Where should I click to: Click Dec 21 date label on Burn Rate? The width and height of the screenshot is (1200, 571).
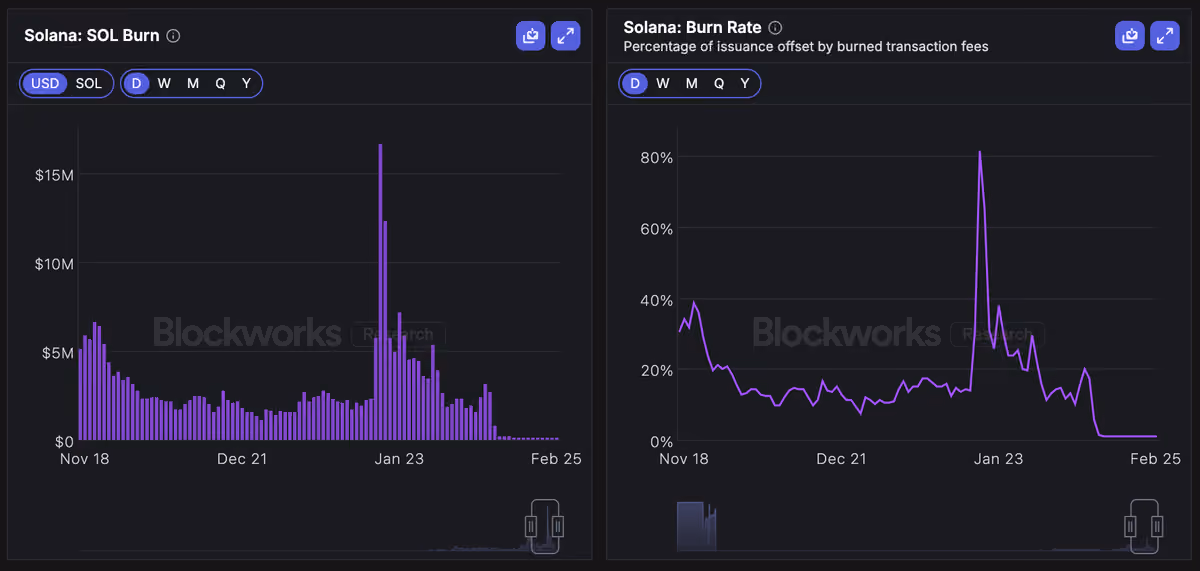pyautogui.click(x=841, y=459)
